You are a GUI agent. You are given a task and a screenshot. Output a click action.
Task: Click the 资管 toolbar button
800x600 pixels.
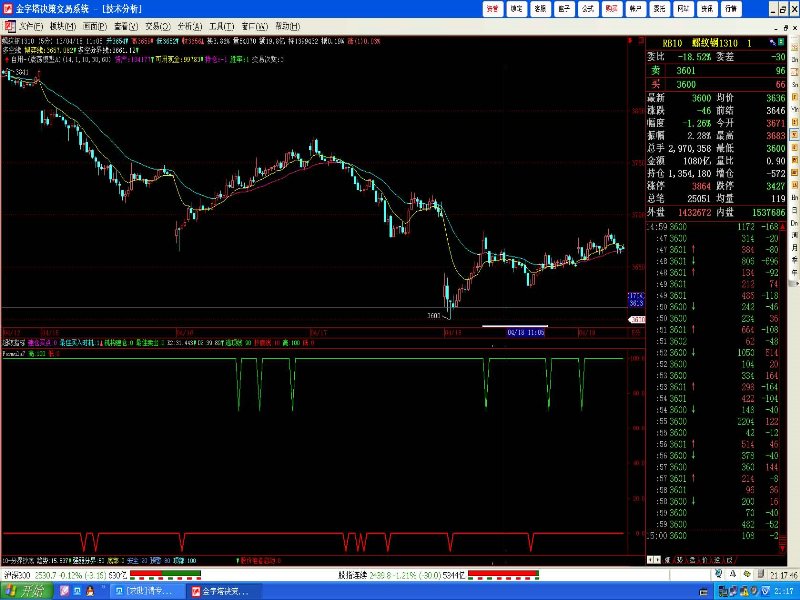pos(492,8)
